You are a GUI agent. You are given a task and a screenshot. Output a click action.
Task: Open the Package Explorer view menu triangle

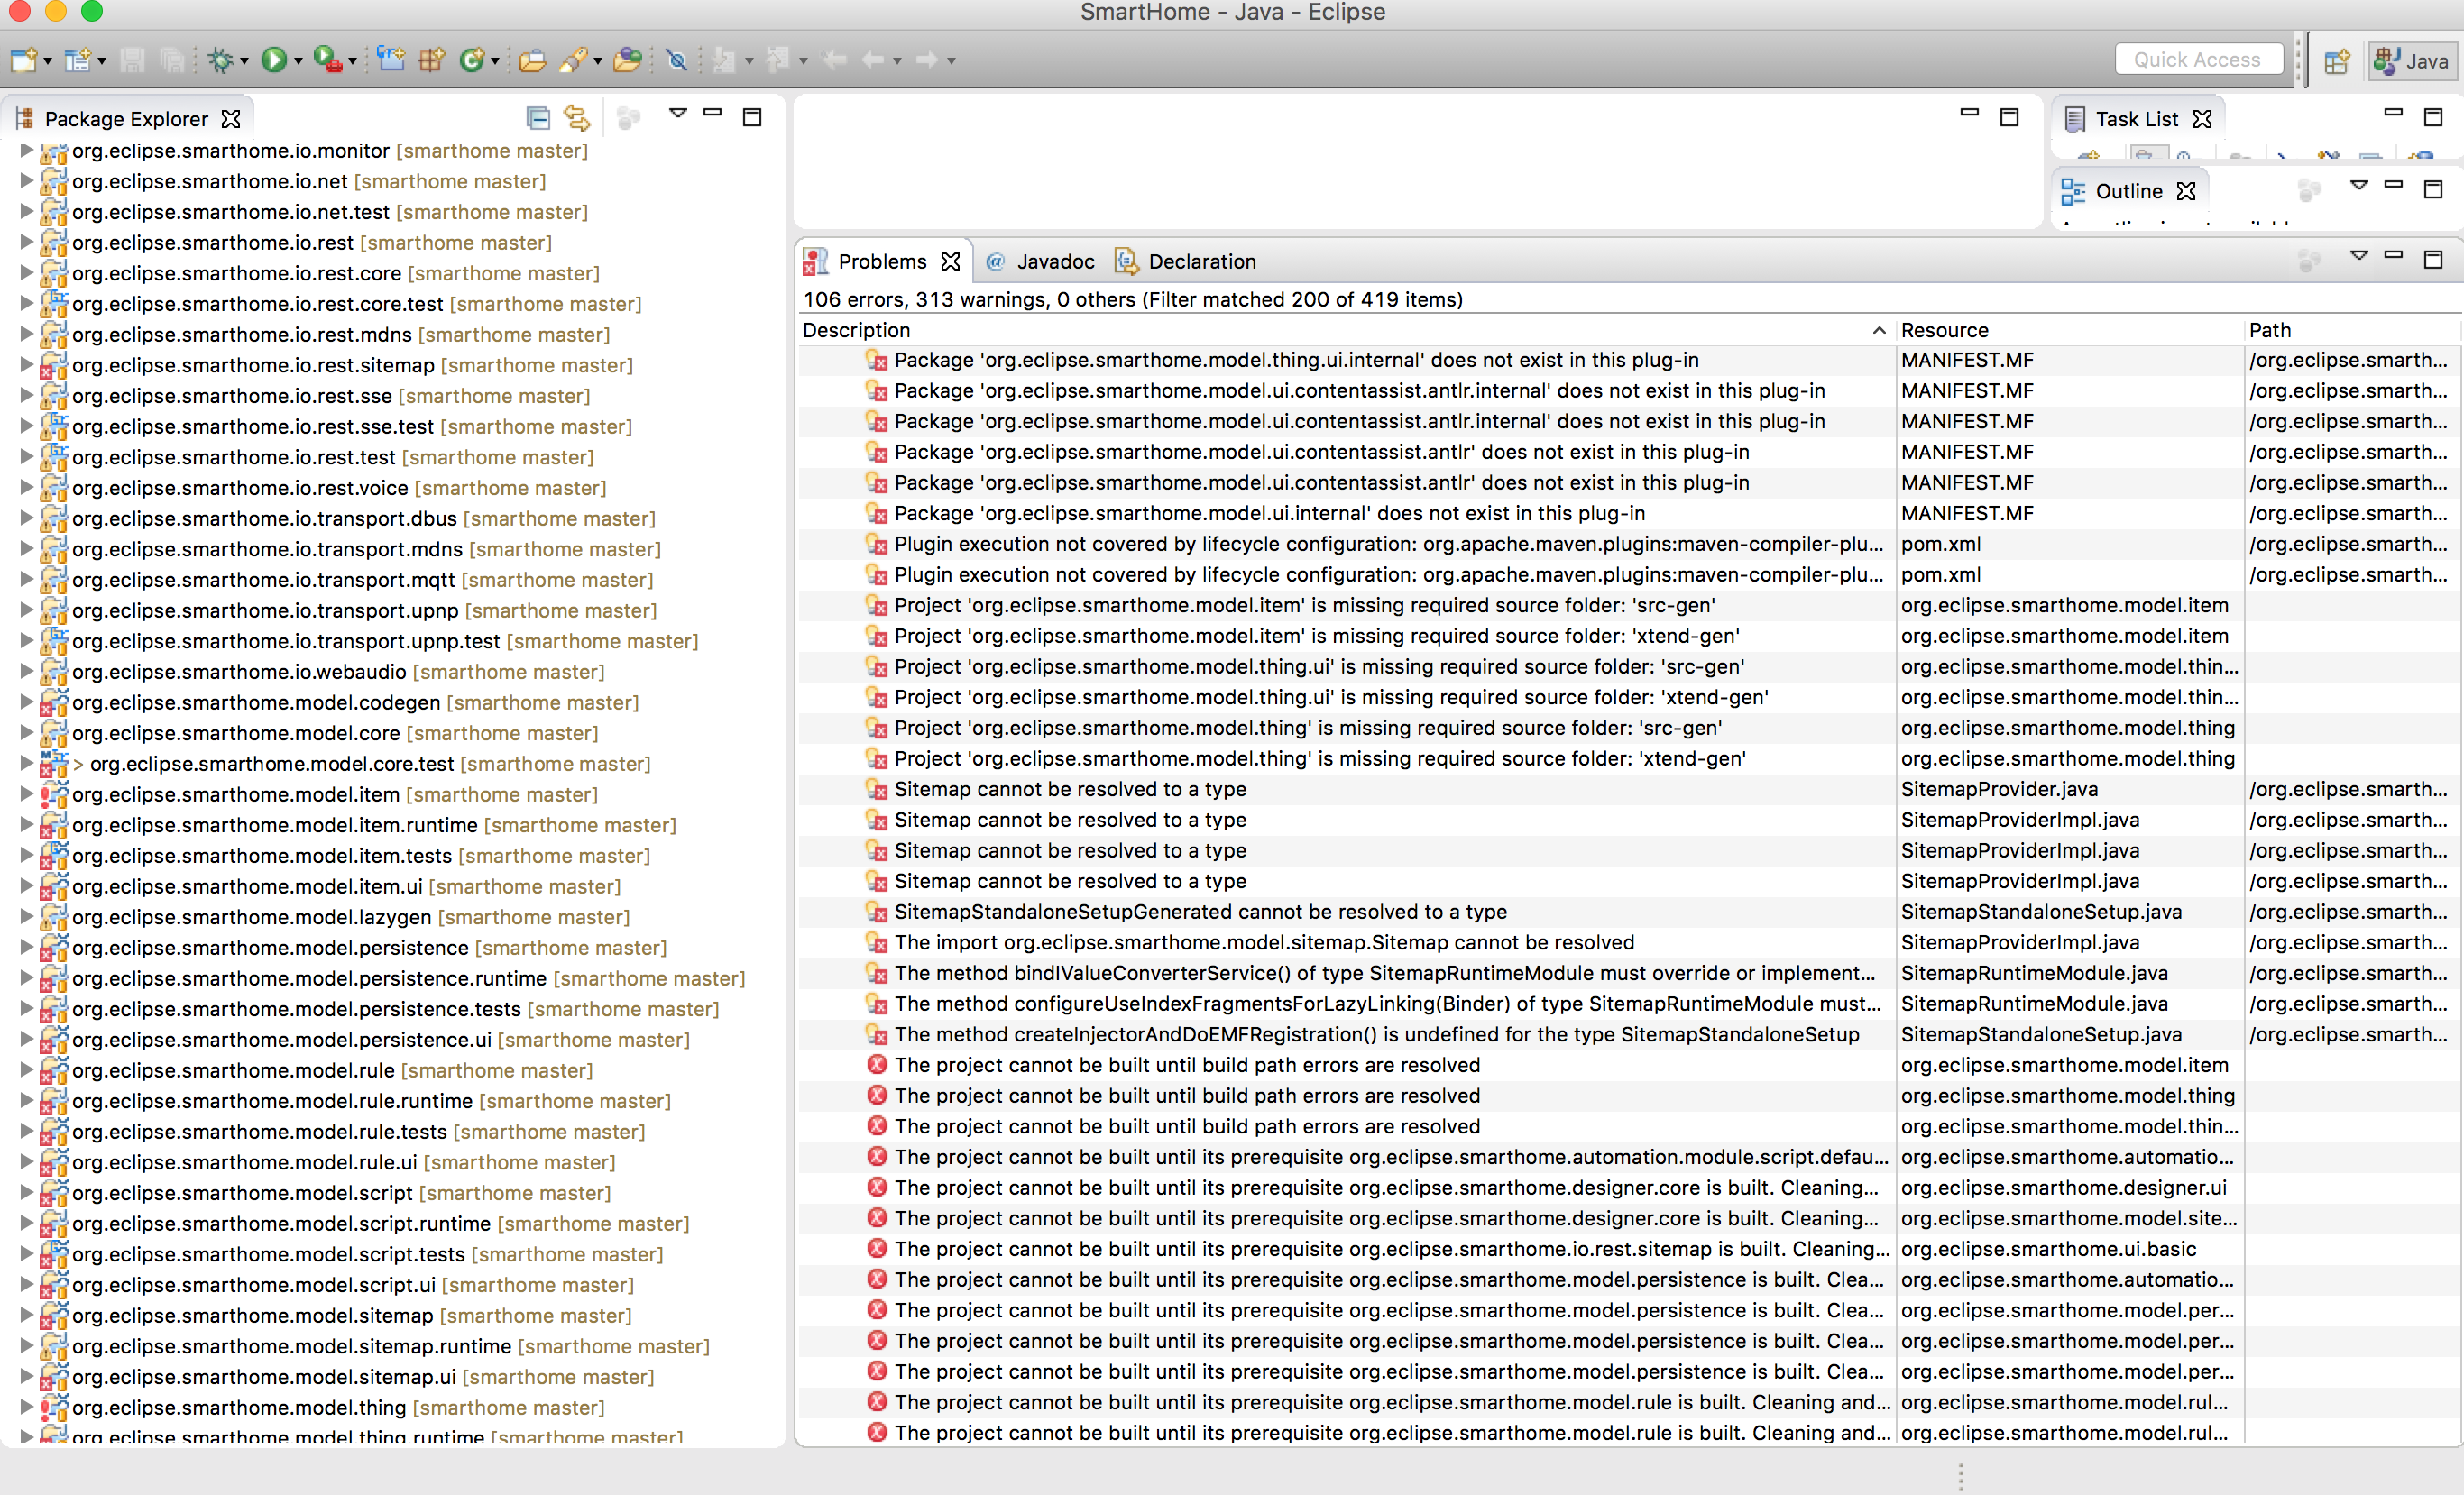pyautogui.click(x=678, y=114)
